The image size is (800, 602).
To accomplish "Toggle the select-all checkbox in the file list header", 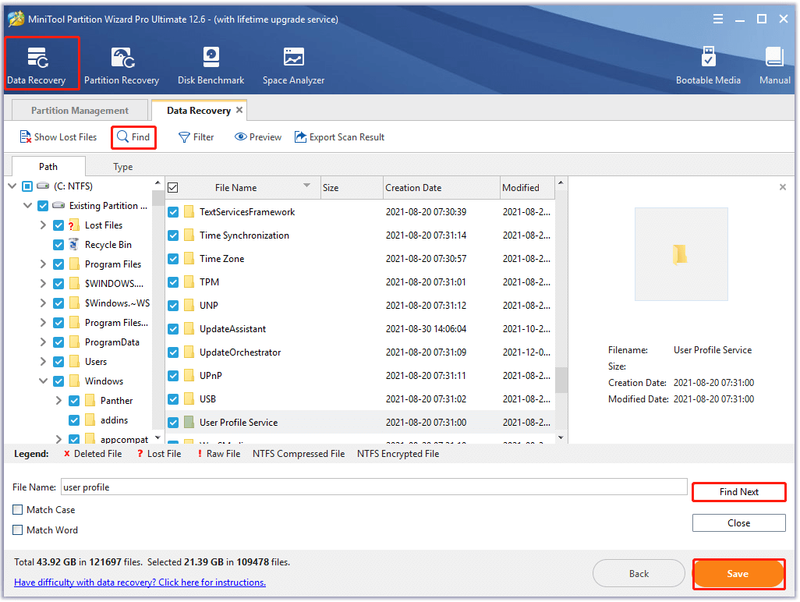I will click(x=173, y=188).
